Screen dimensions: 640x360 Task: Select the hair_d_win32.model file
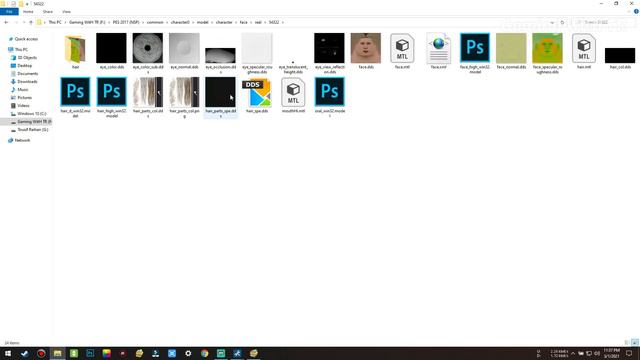click(75, 97)
